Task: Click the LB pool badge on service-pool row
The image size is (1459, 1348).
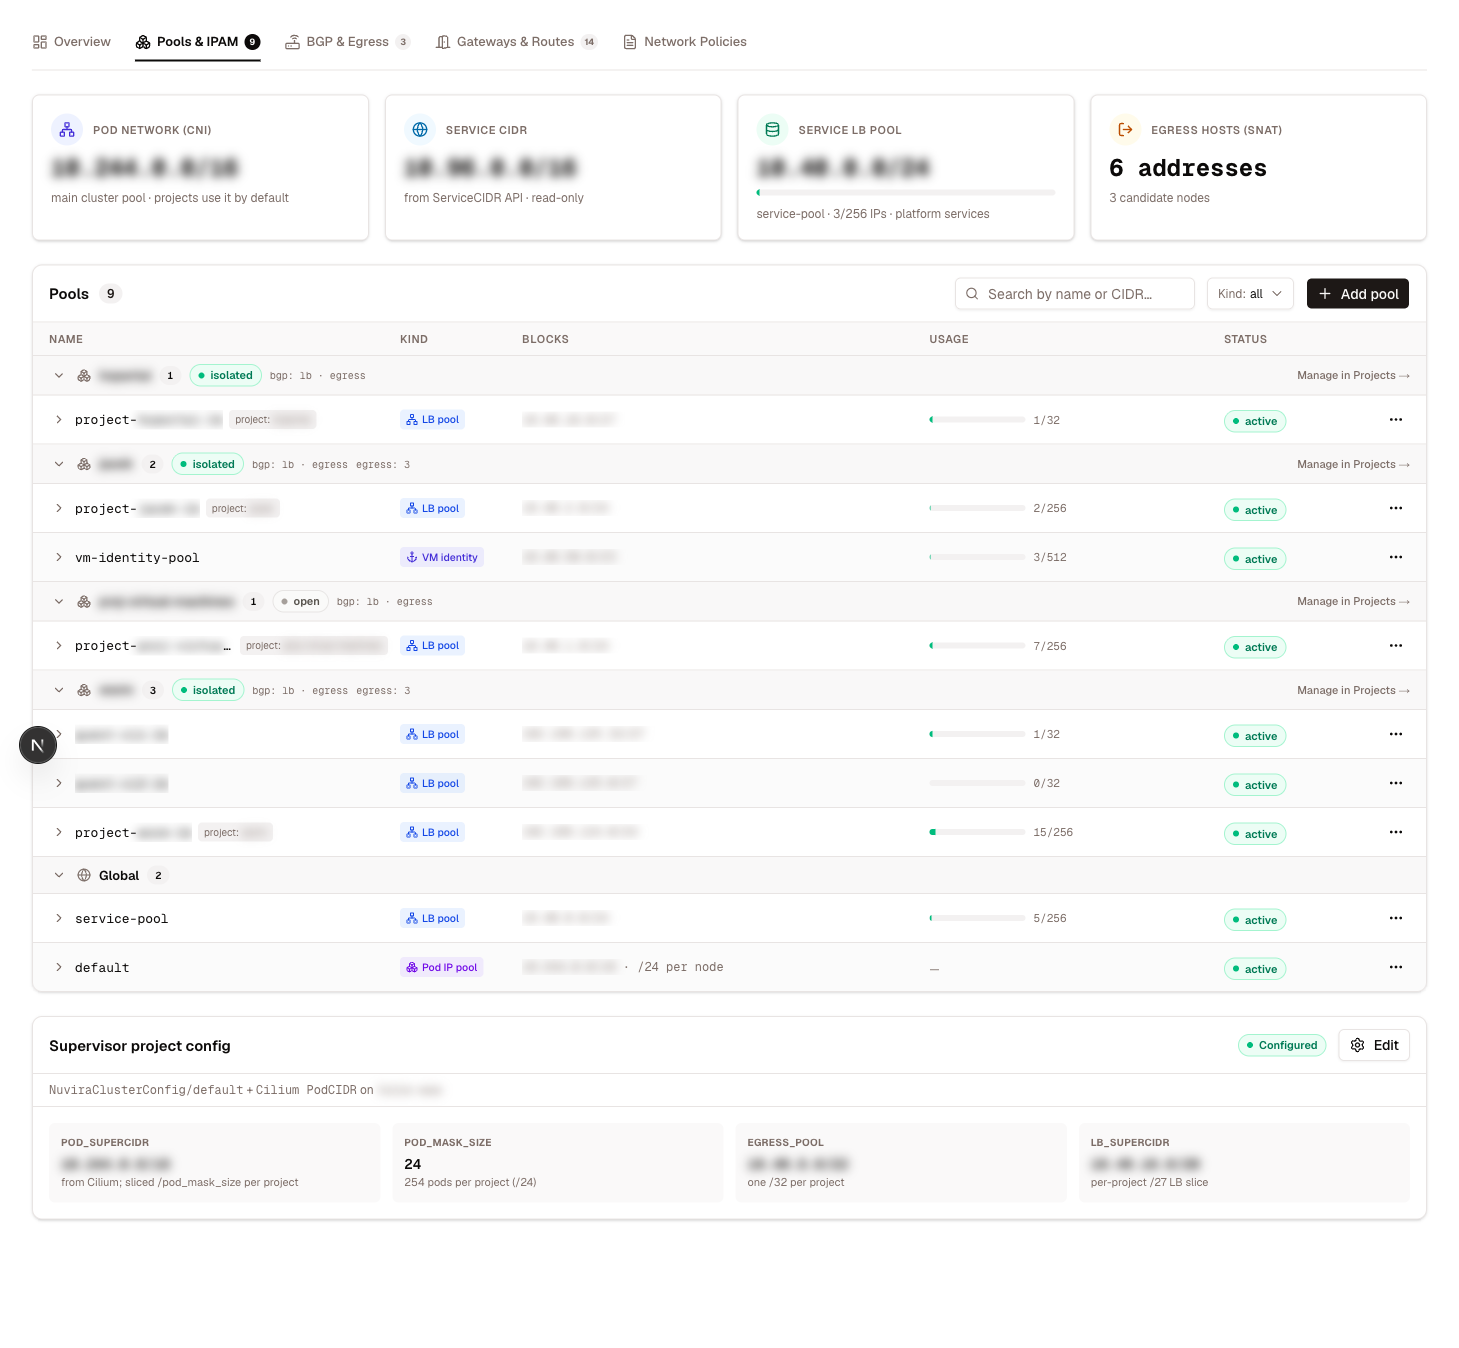Action: click(433, 919)
